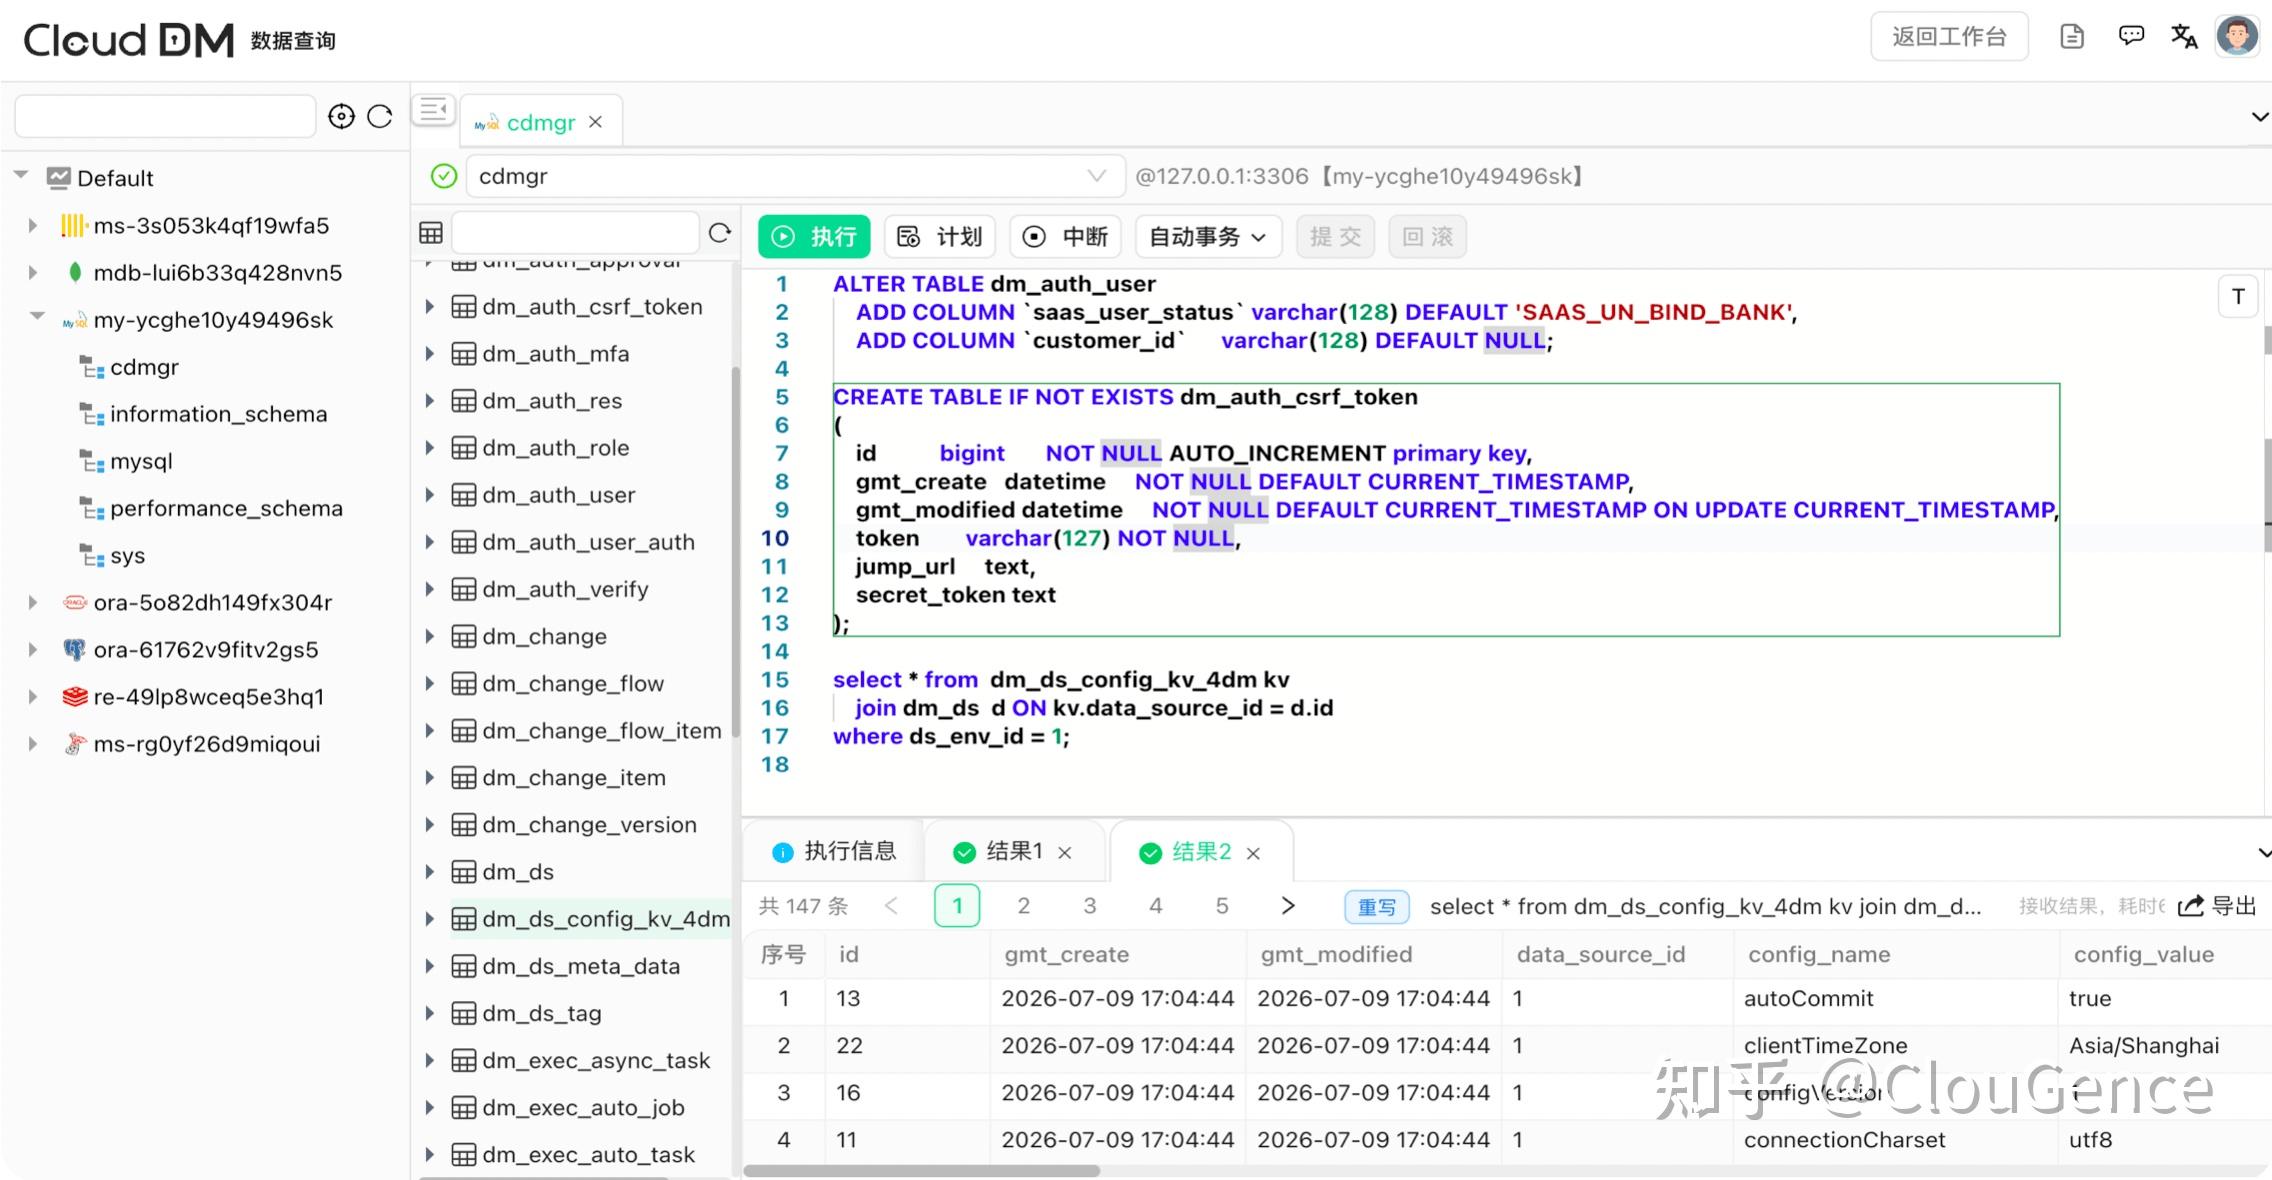Focus the table filter input field
2272x1180 pixels.
coord(575,234)
